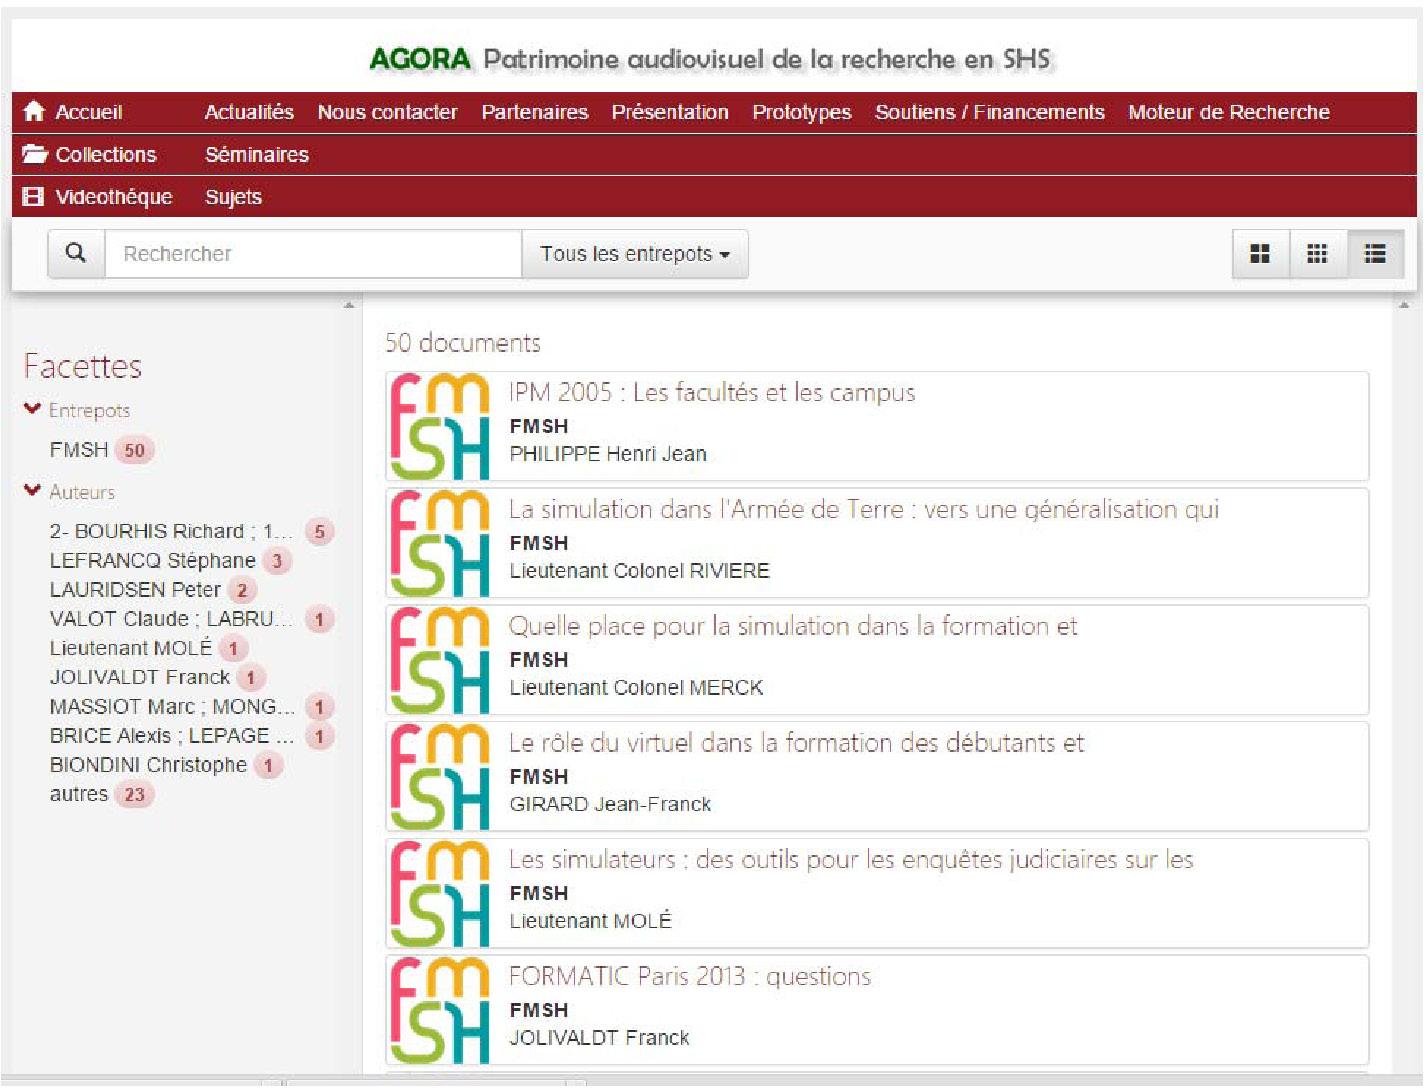This screenshot has height=1092, width=1425.
Task: Open the Prototypes menu item
Action: [802, 112]
